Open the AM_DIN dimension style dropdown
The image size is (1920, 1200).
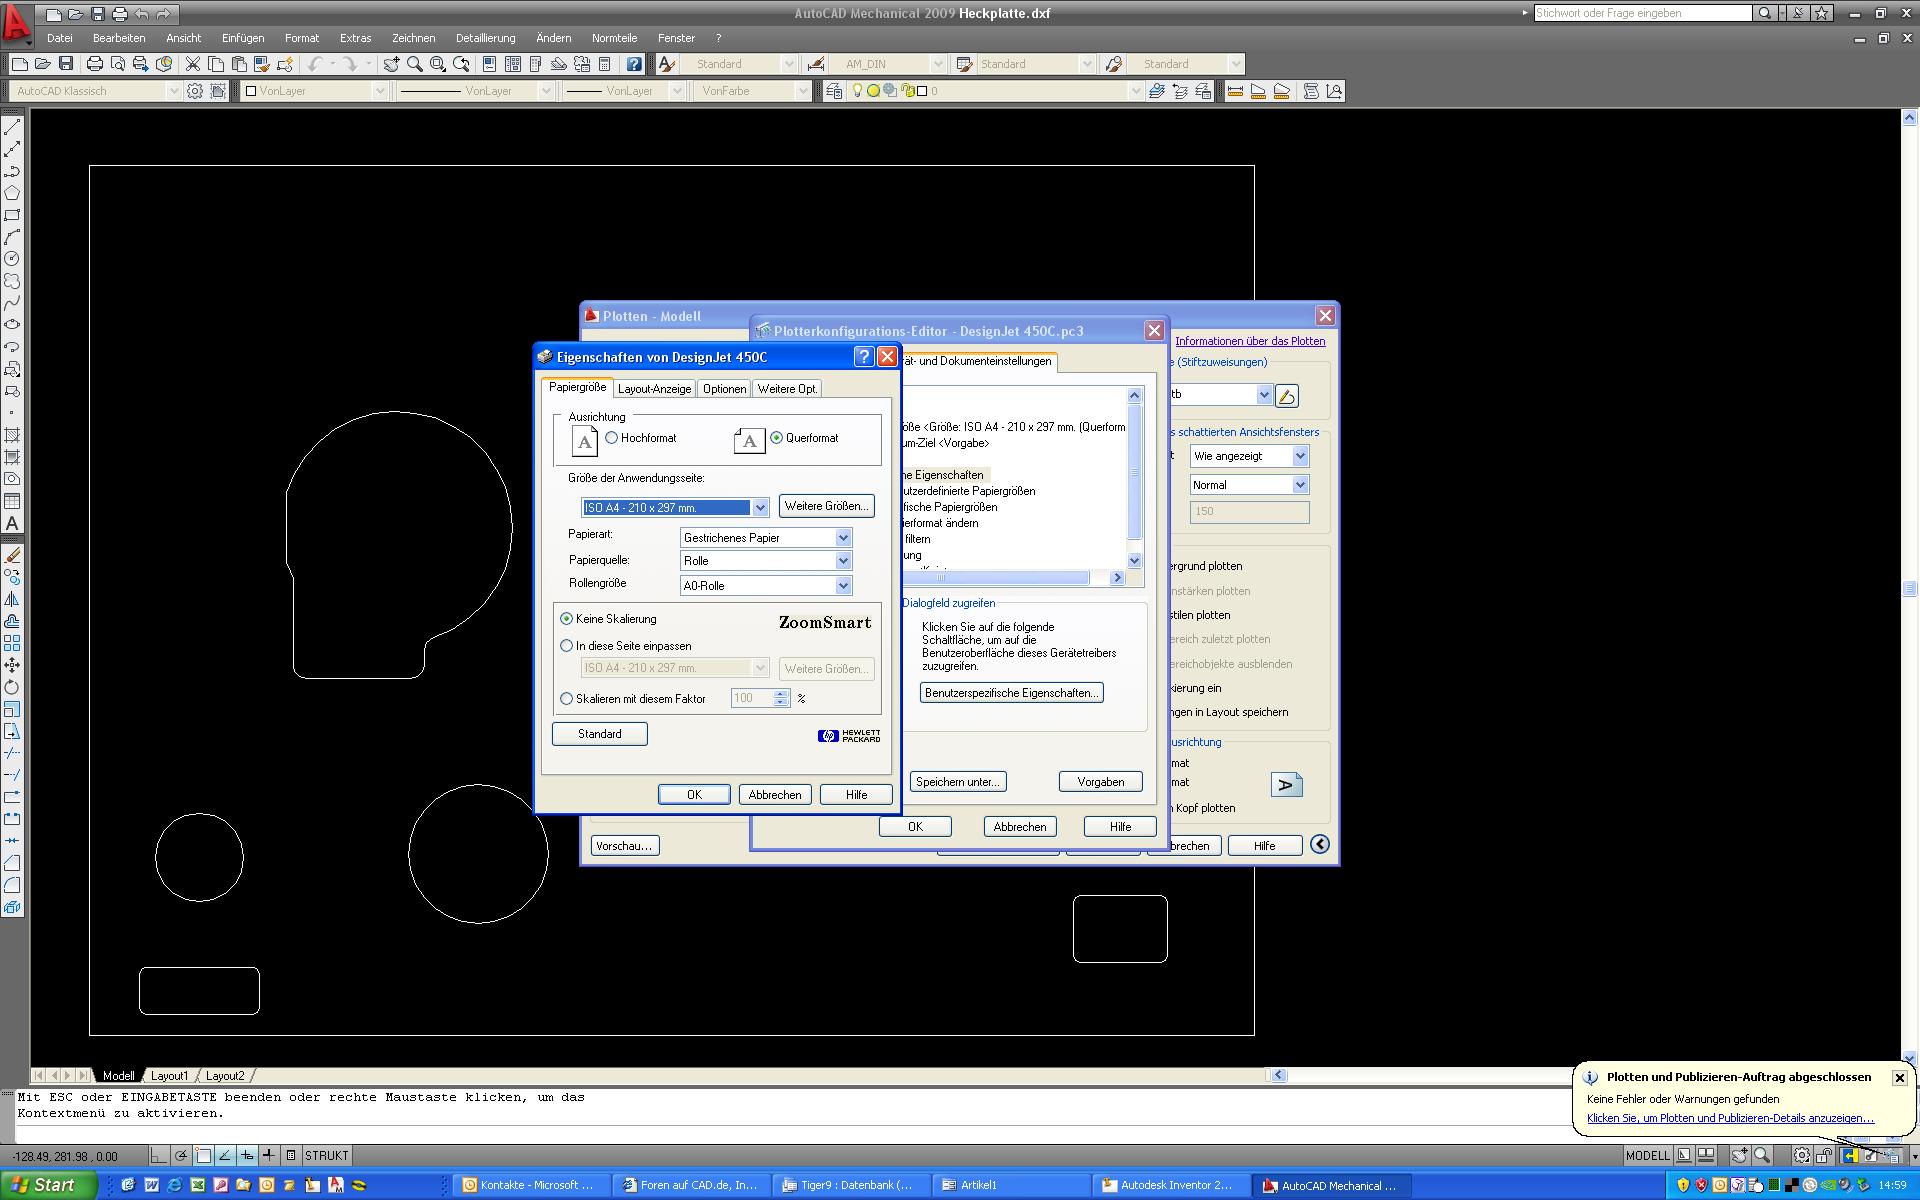(x=886, y=64)
